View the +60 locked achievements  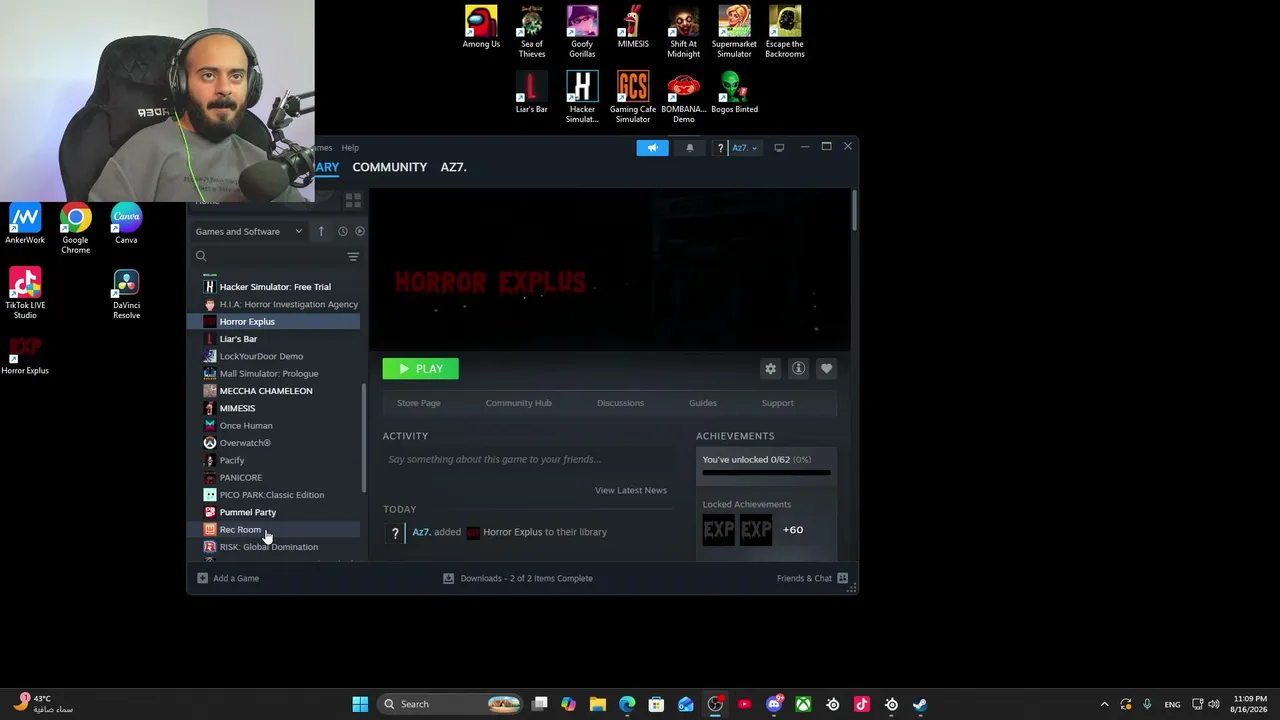[793, 530]
